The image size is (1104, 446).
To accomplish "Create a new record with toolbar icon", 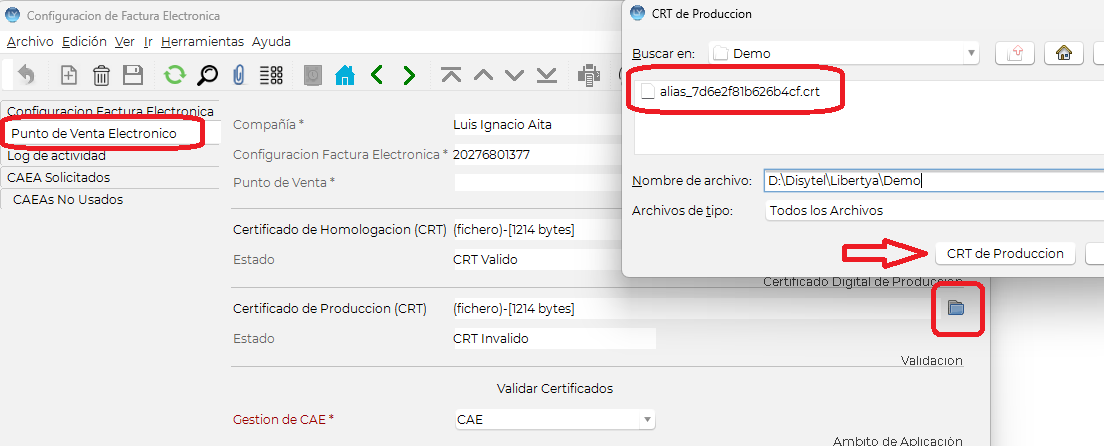I will 69,75.
